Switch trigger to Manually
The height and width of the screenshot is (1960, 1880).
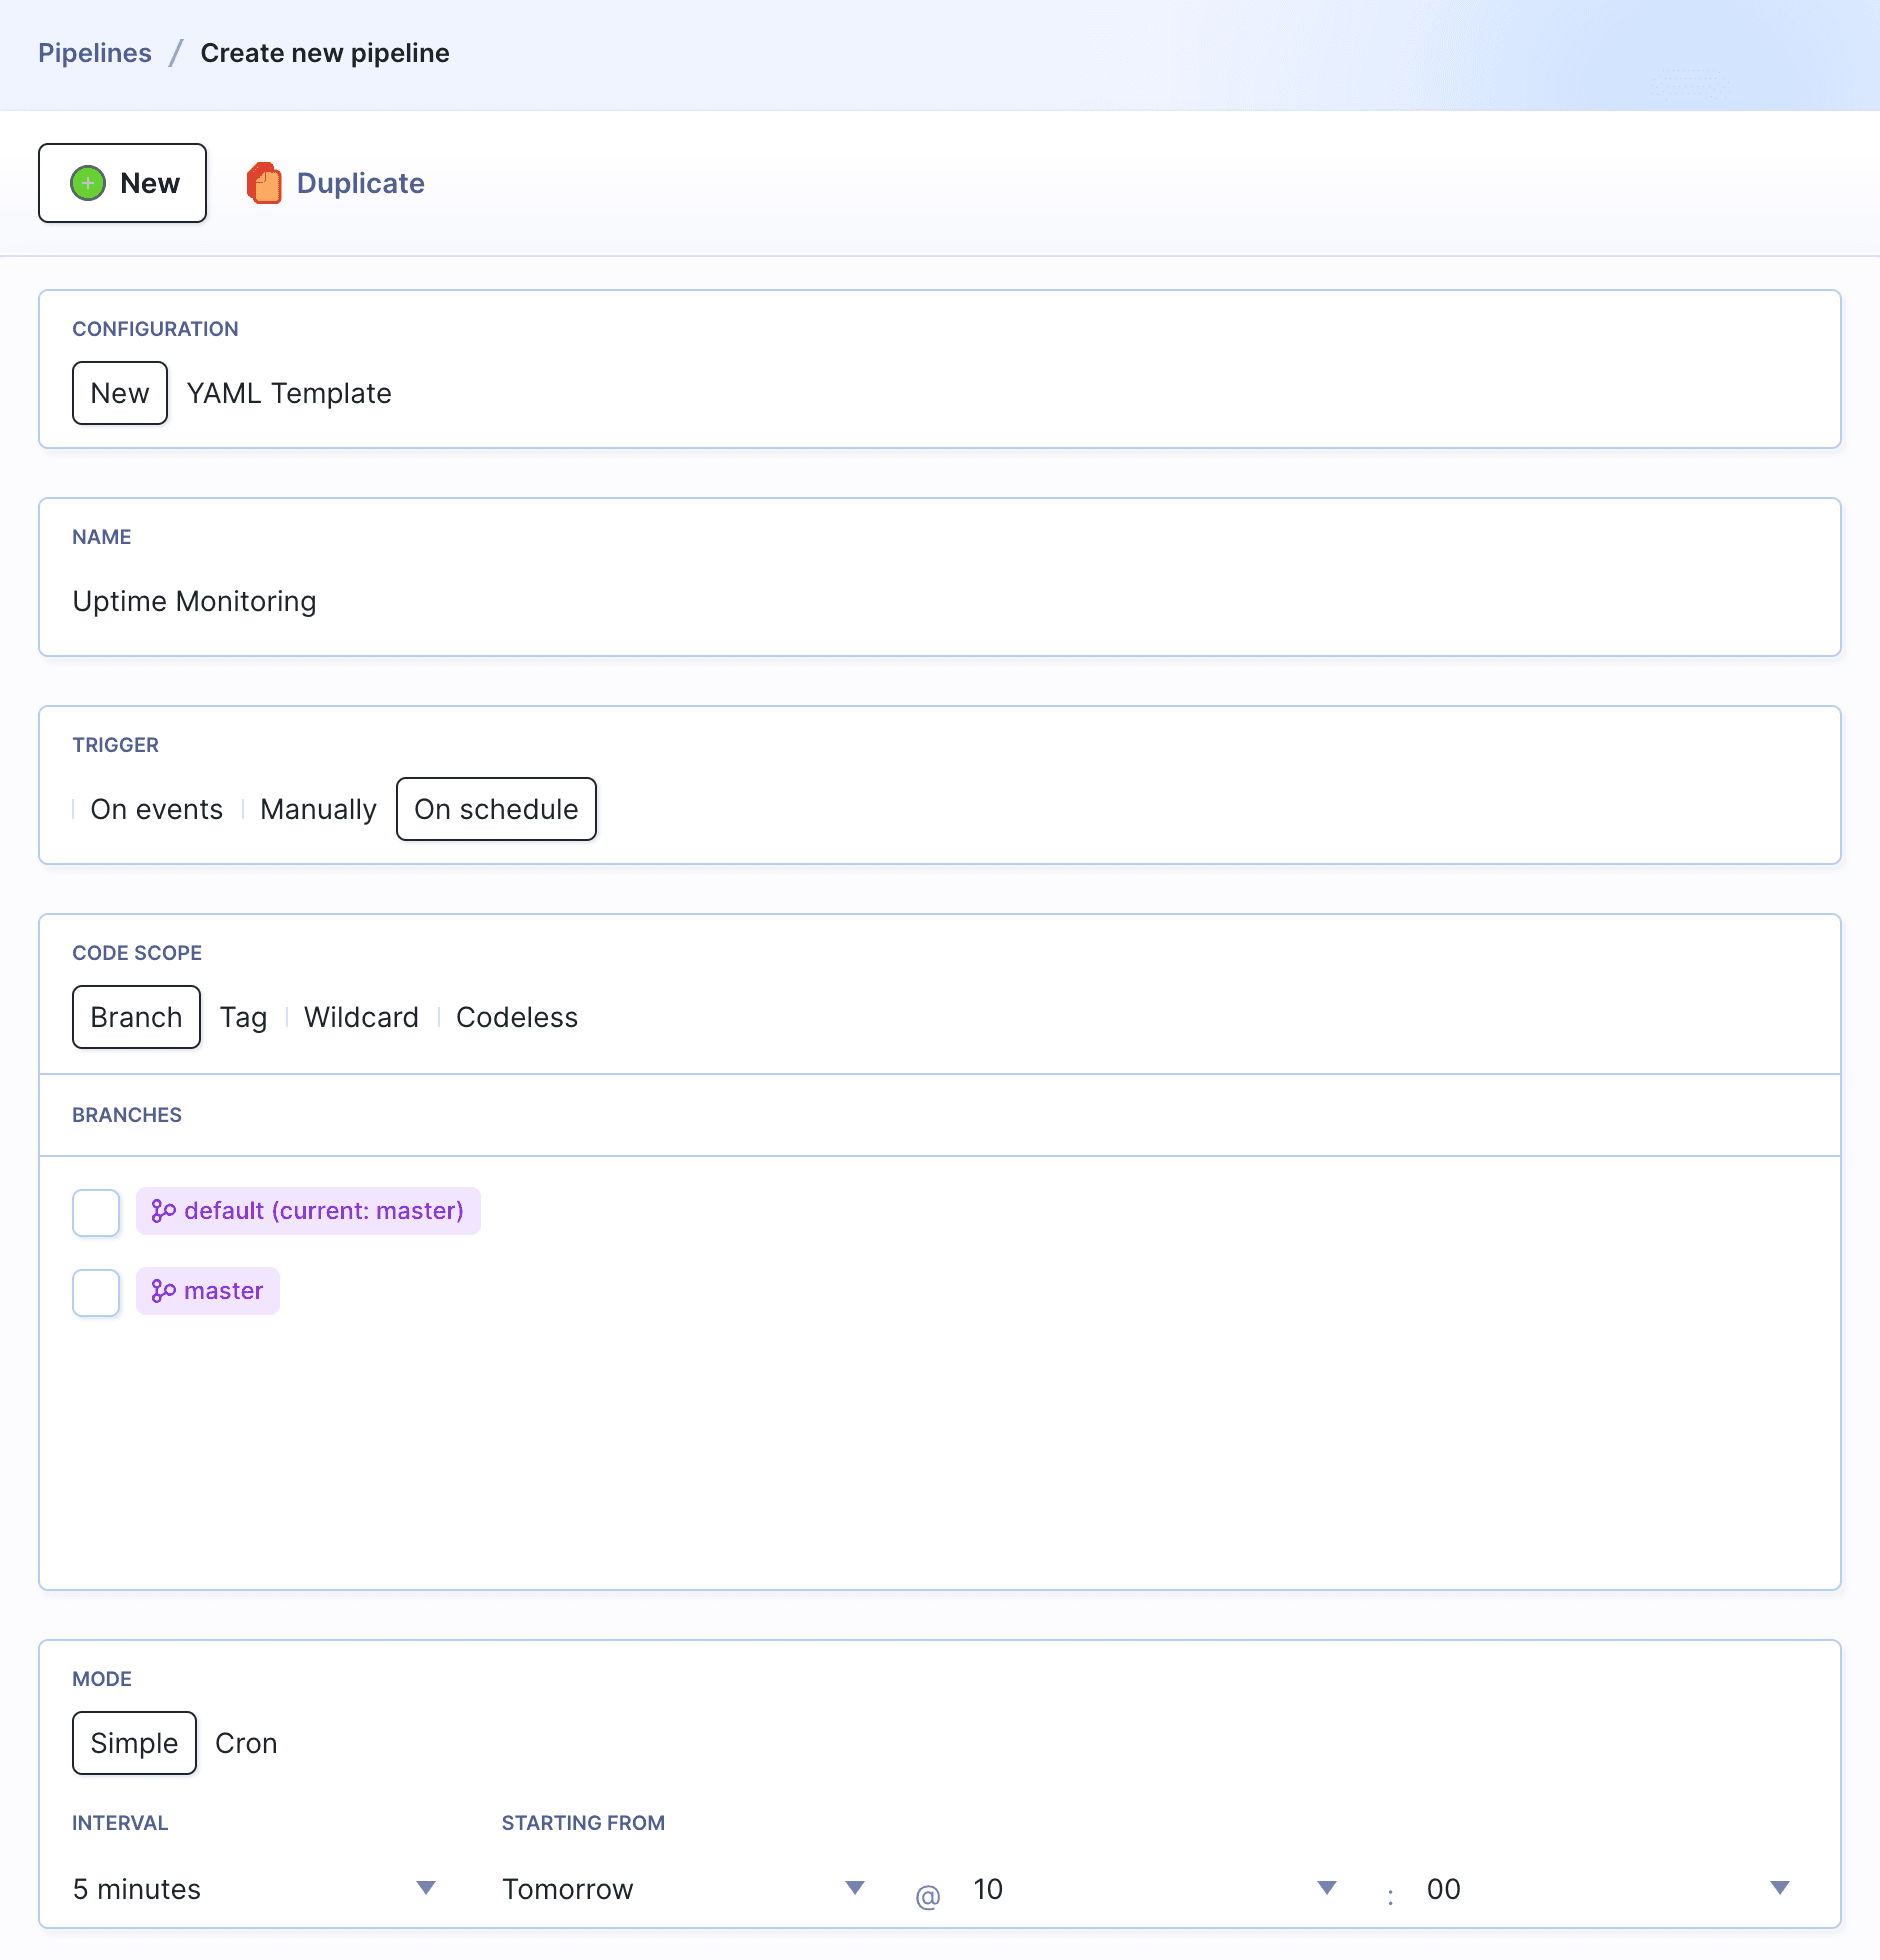tap(317, 809)
